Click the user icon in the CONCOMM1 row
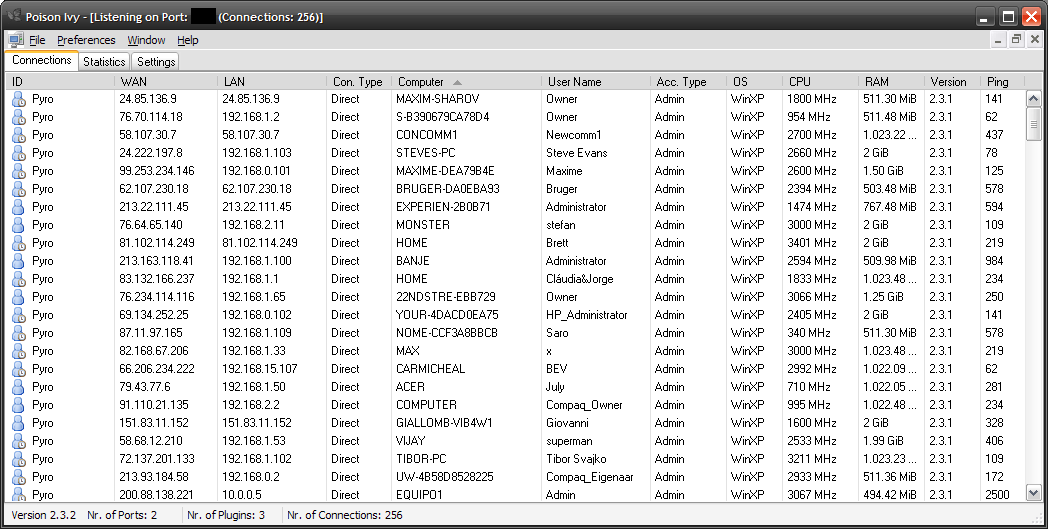 click(x=19, y=135)
